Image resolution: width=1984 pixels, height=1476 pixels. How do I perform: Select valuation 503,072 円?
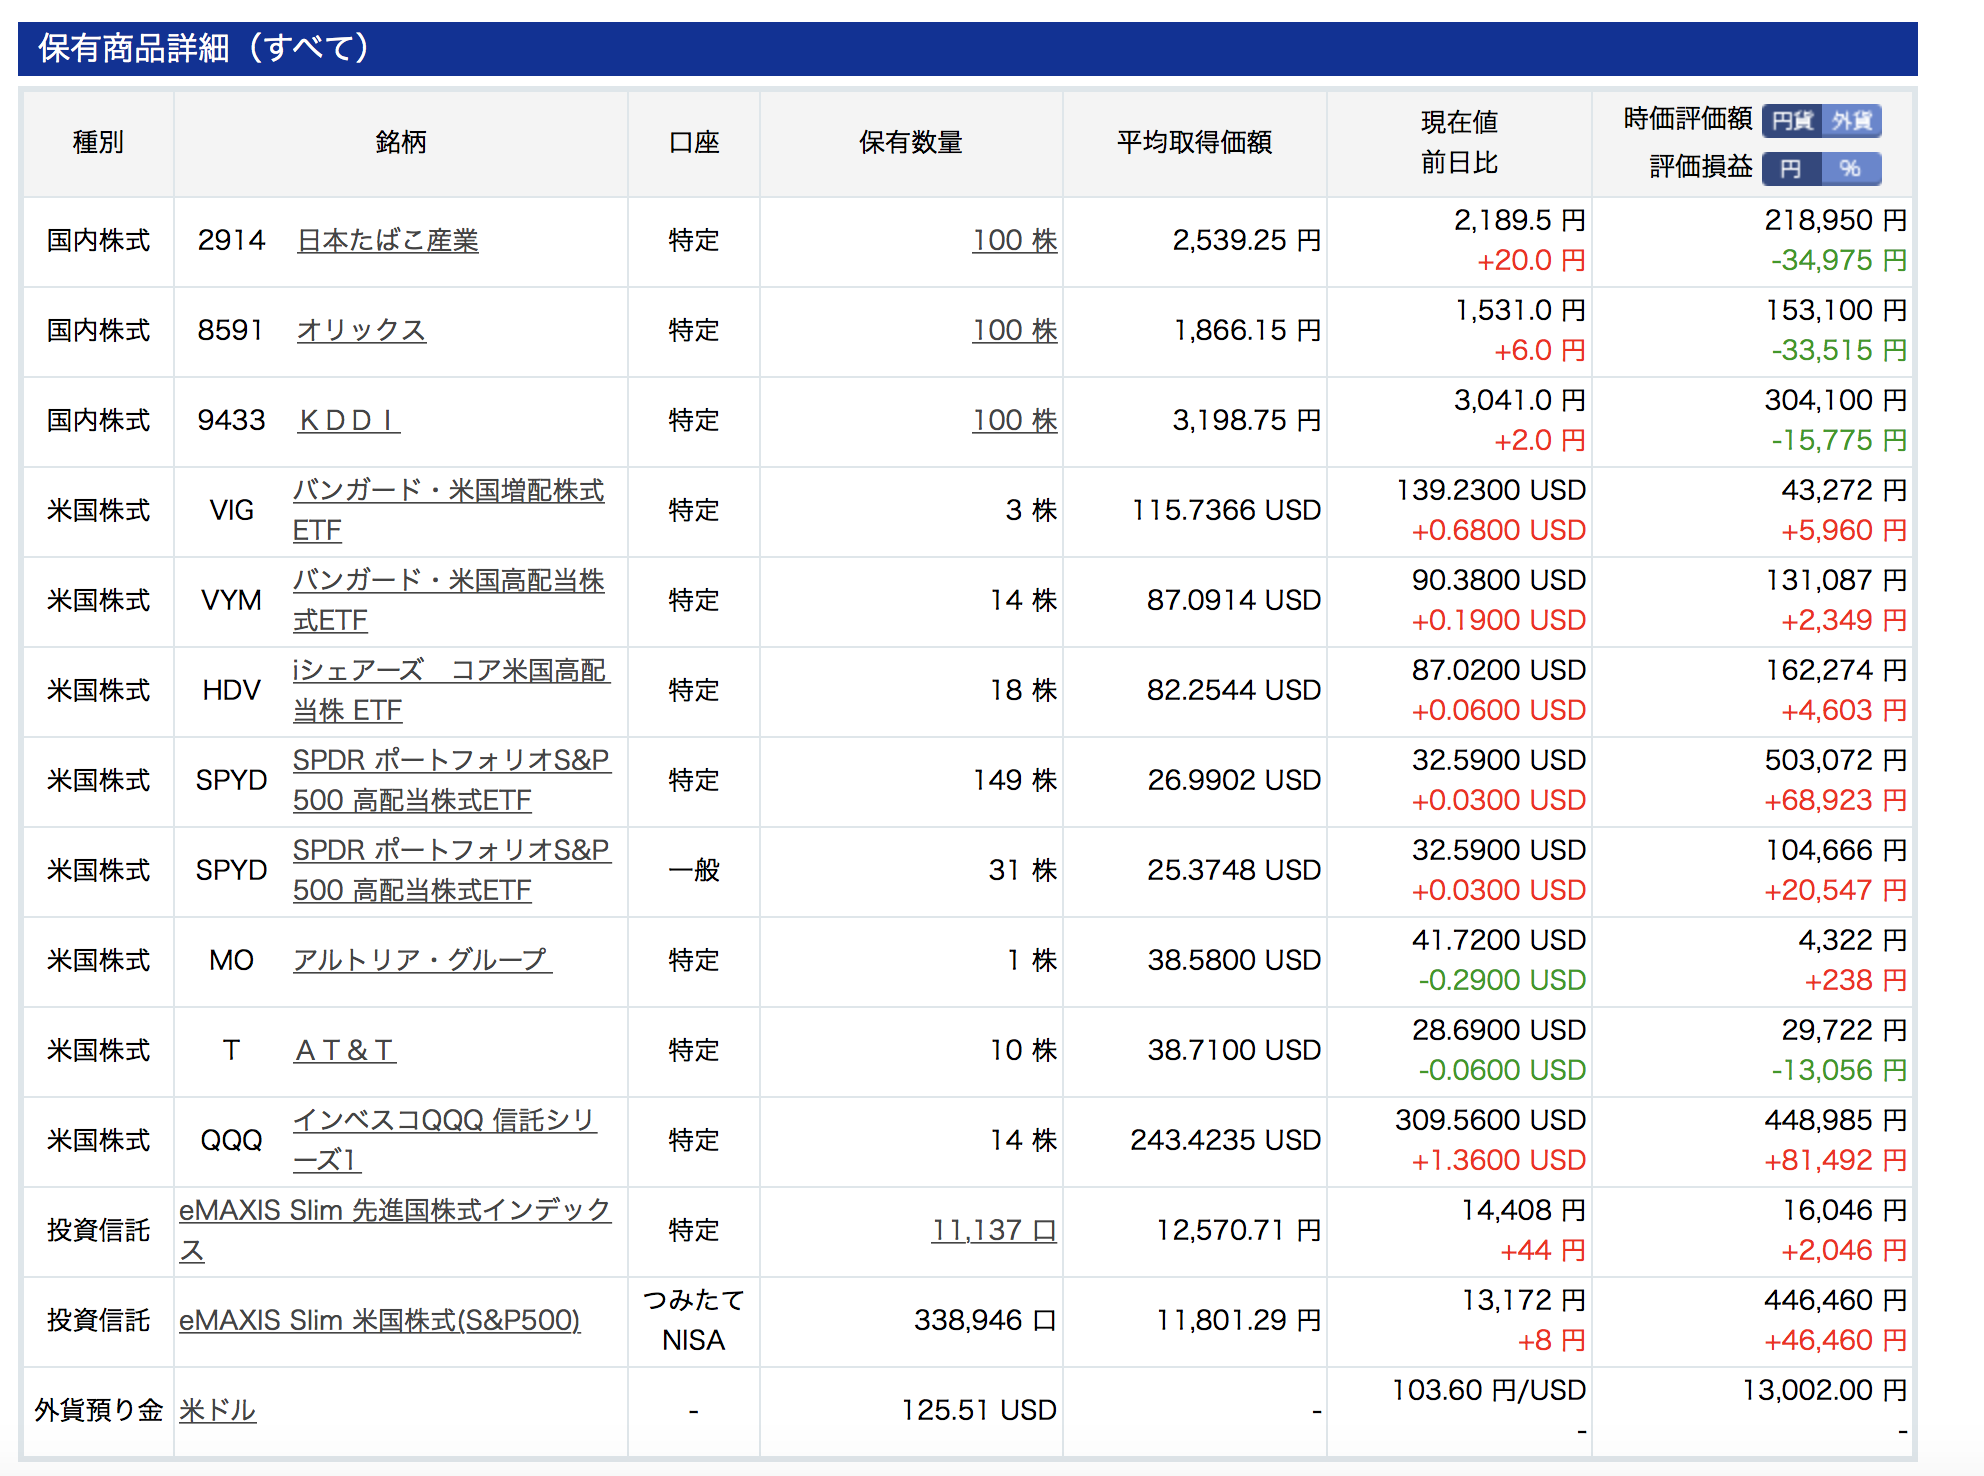[x=1836, y=761]
